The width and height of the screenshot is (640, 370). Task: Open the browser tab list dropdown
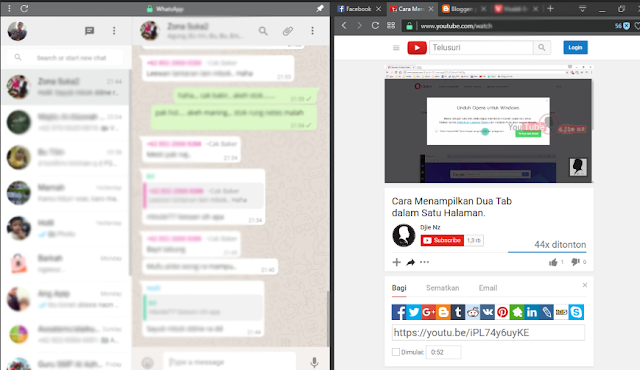(582, 9)
